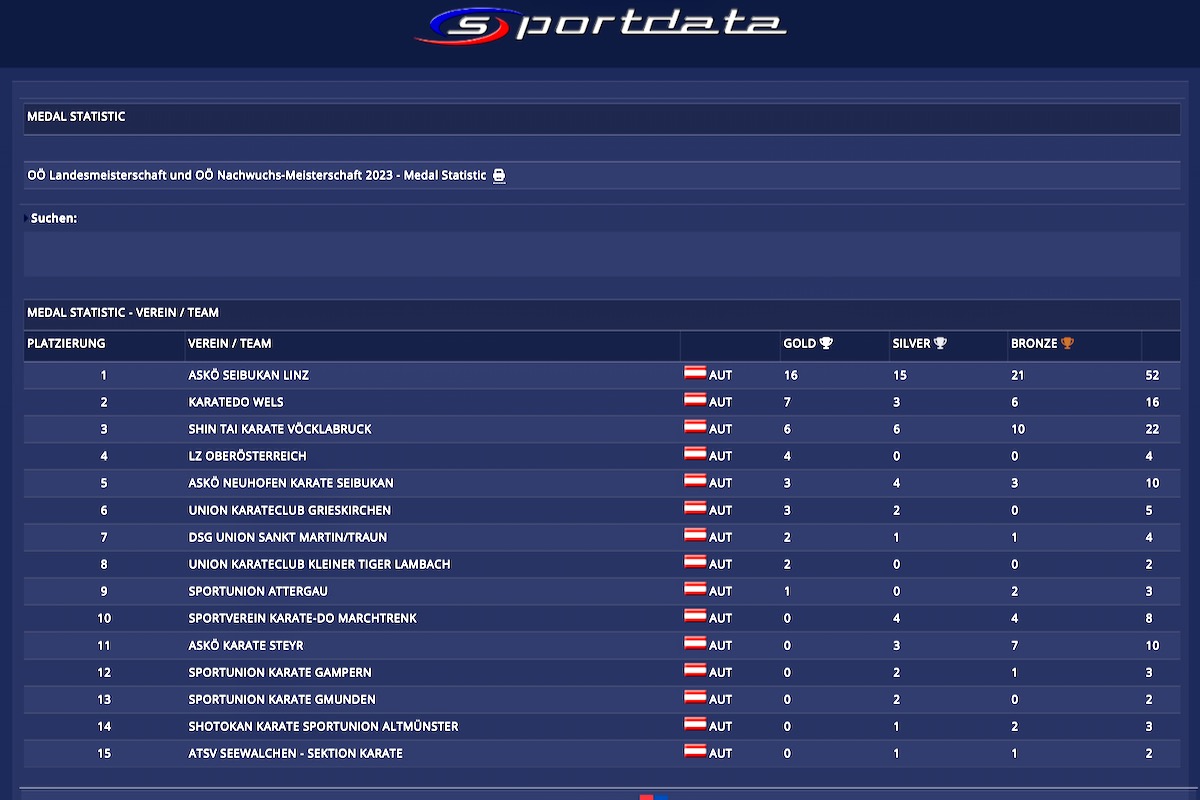The width and height of the screenshot is (1200, 800).
Task: Click gold count 16 in first row
Action: pyautogui.click(x=790, y=376)
